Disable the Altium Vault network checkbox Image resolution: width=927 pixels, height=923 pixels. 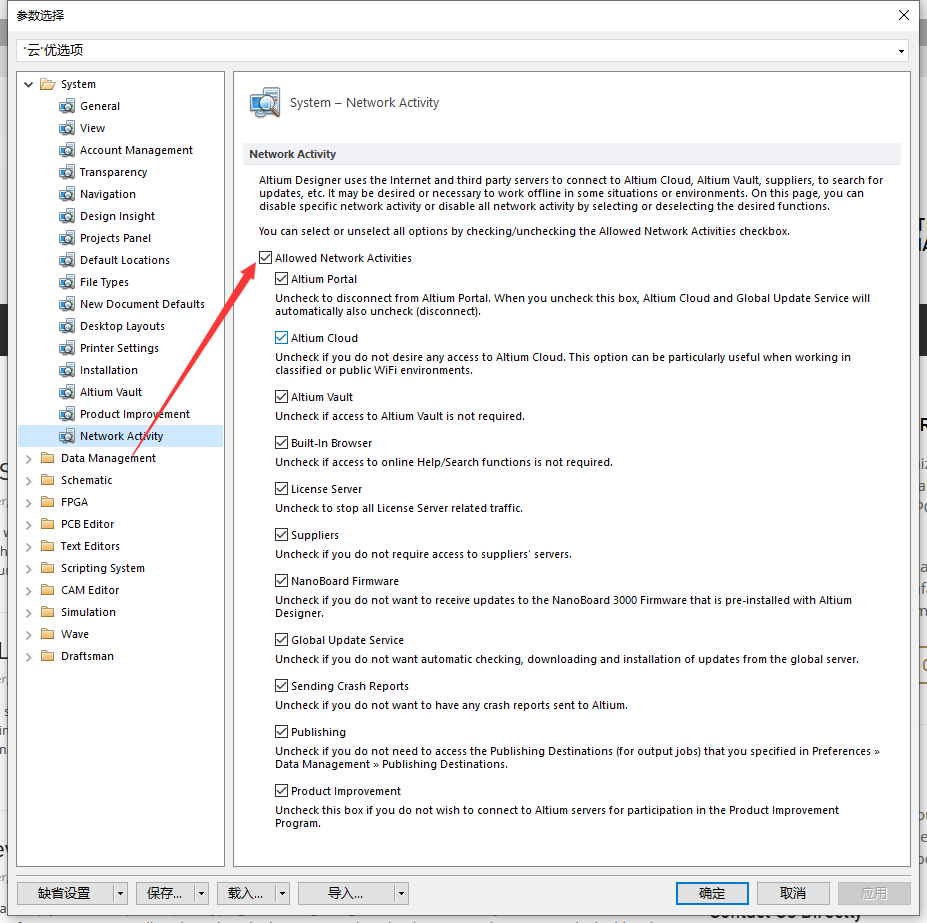(x=281, y=397)
